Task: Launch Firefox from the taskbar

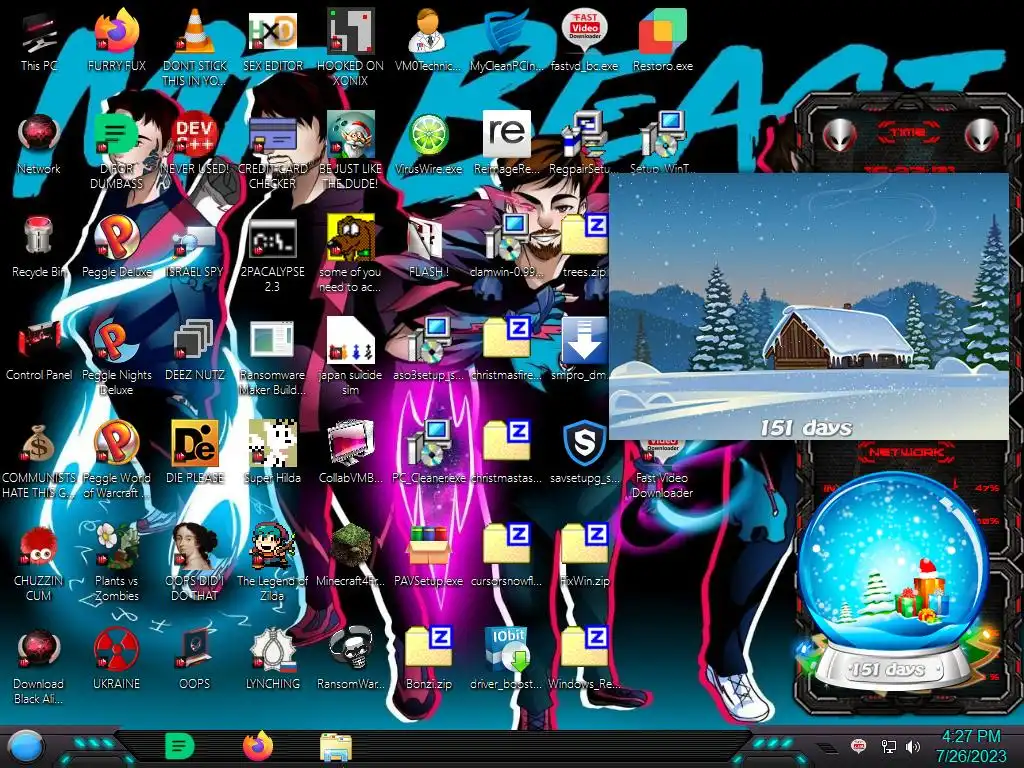Action: coord(257,746)
